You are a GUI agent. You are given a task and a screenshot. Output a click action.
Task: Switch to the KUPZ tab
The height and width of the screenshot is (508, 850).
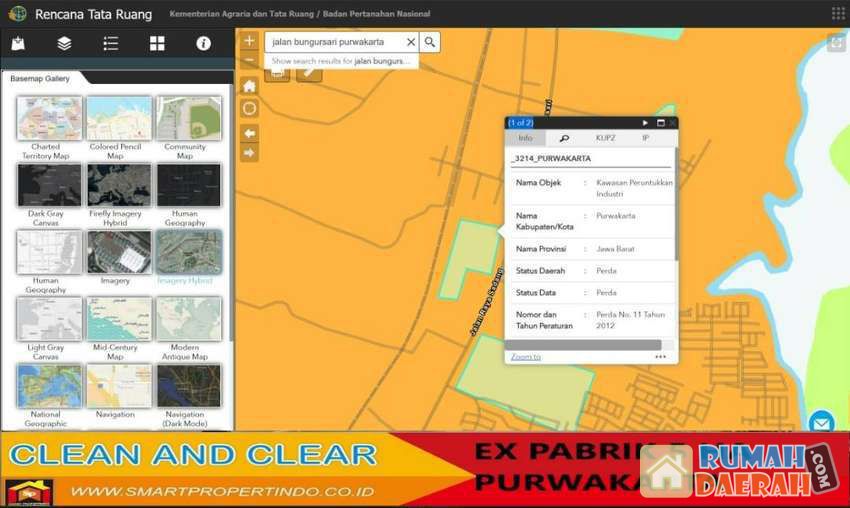pos(605,138)
